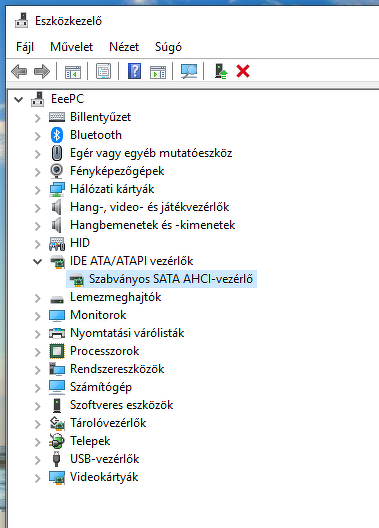Select the Videokártyák tree item
379x528 pixels.
[x=104, y=477]
